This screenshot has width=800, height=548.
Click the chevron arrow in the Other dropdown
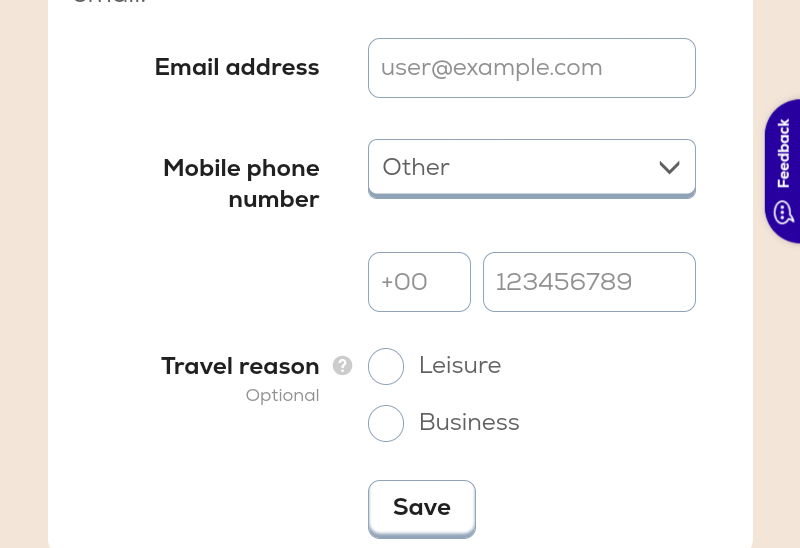(669, 167)
